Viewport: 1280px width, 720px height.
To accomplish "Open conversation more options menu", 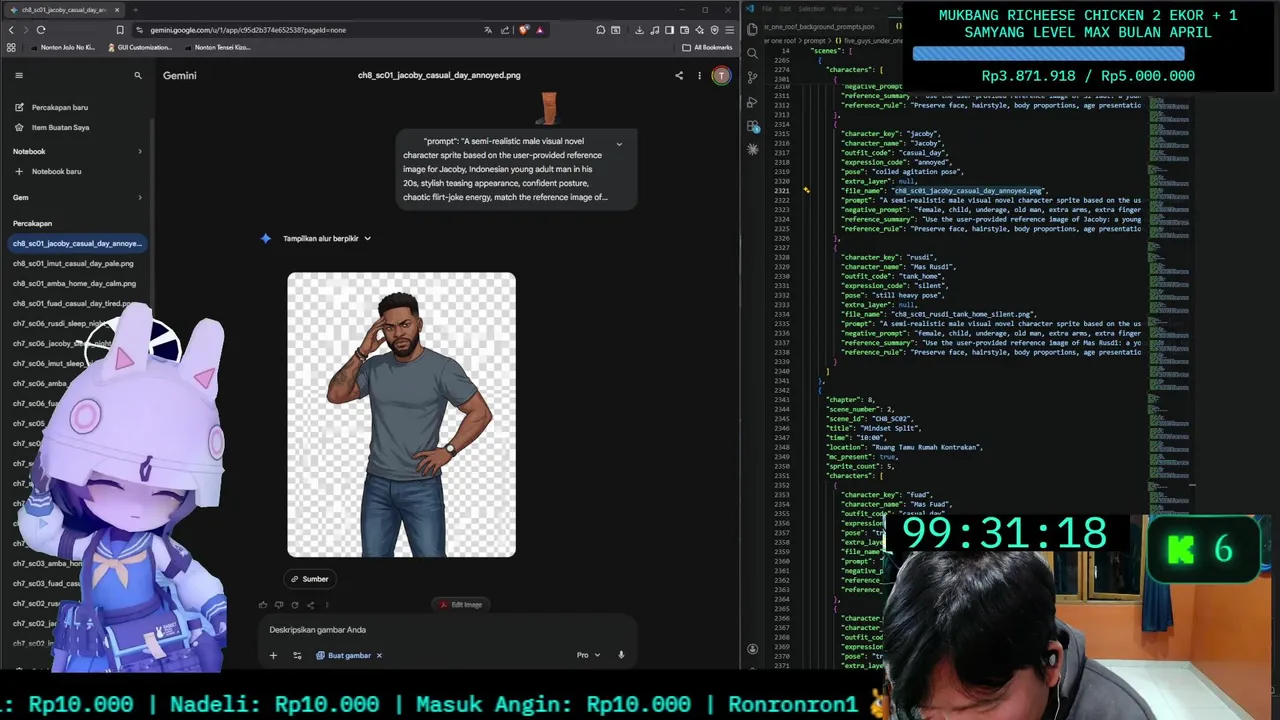I will tap(700, 75).
